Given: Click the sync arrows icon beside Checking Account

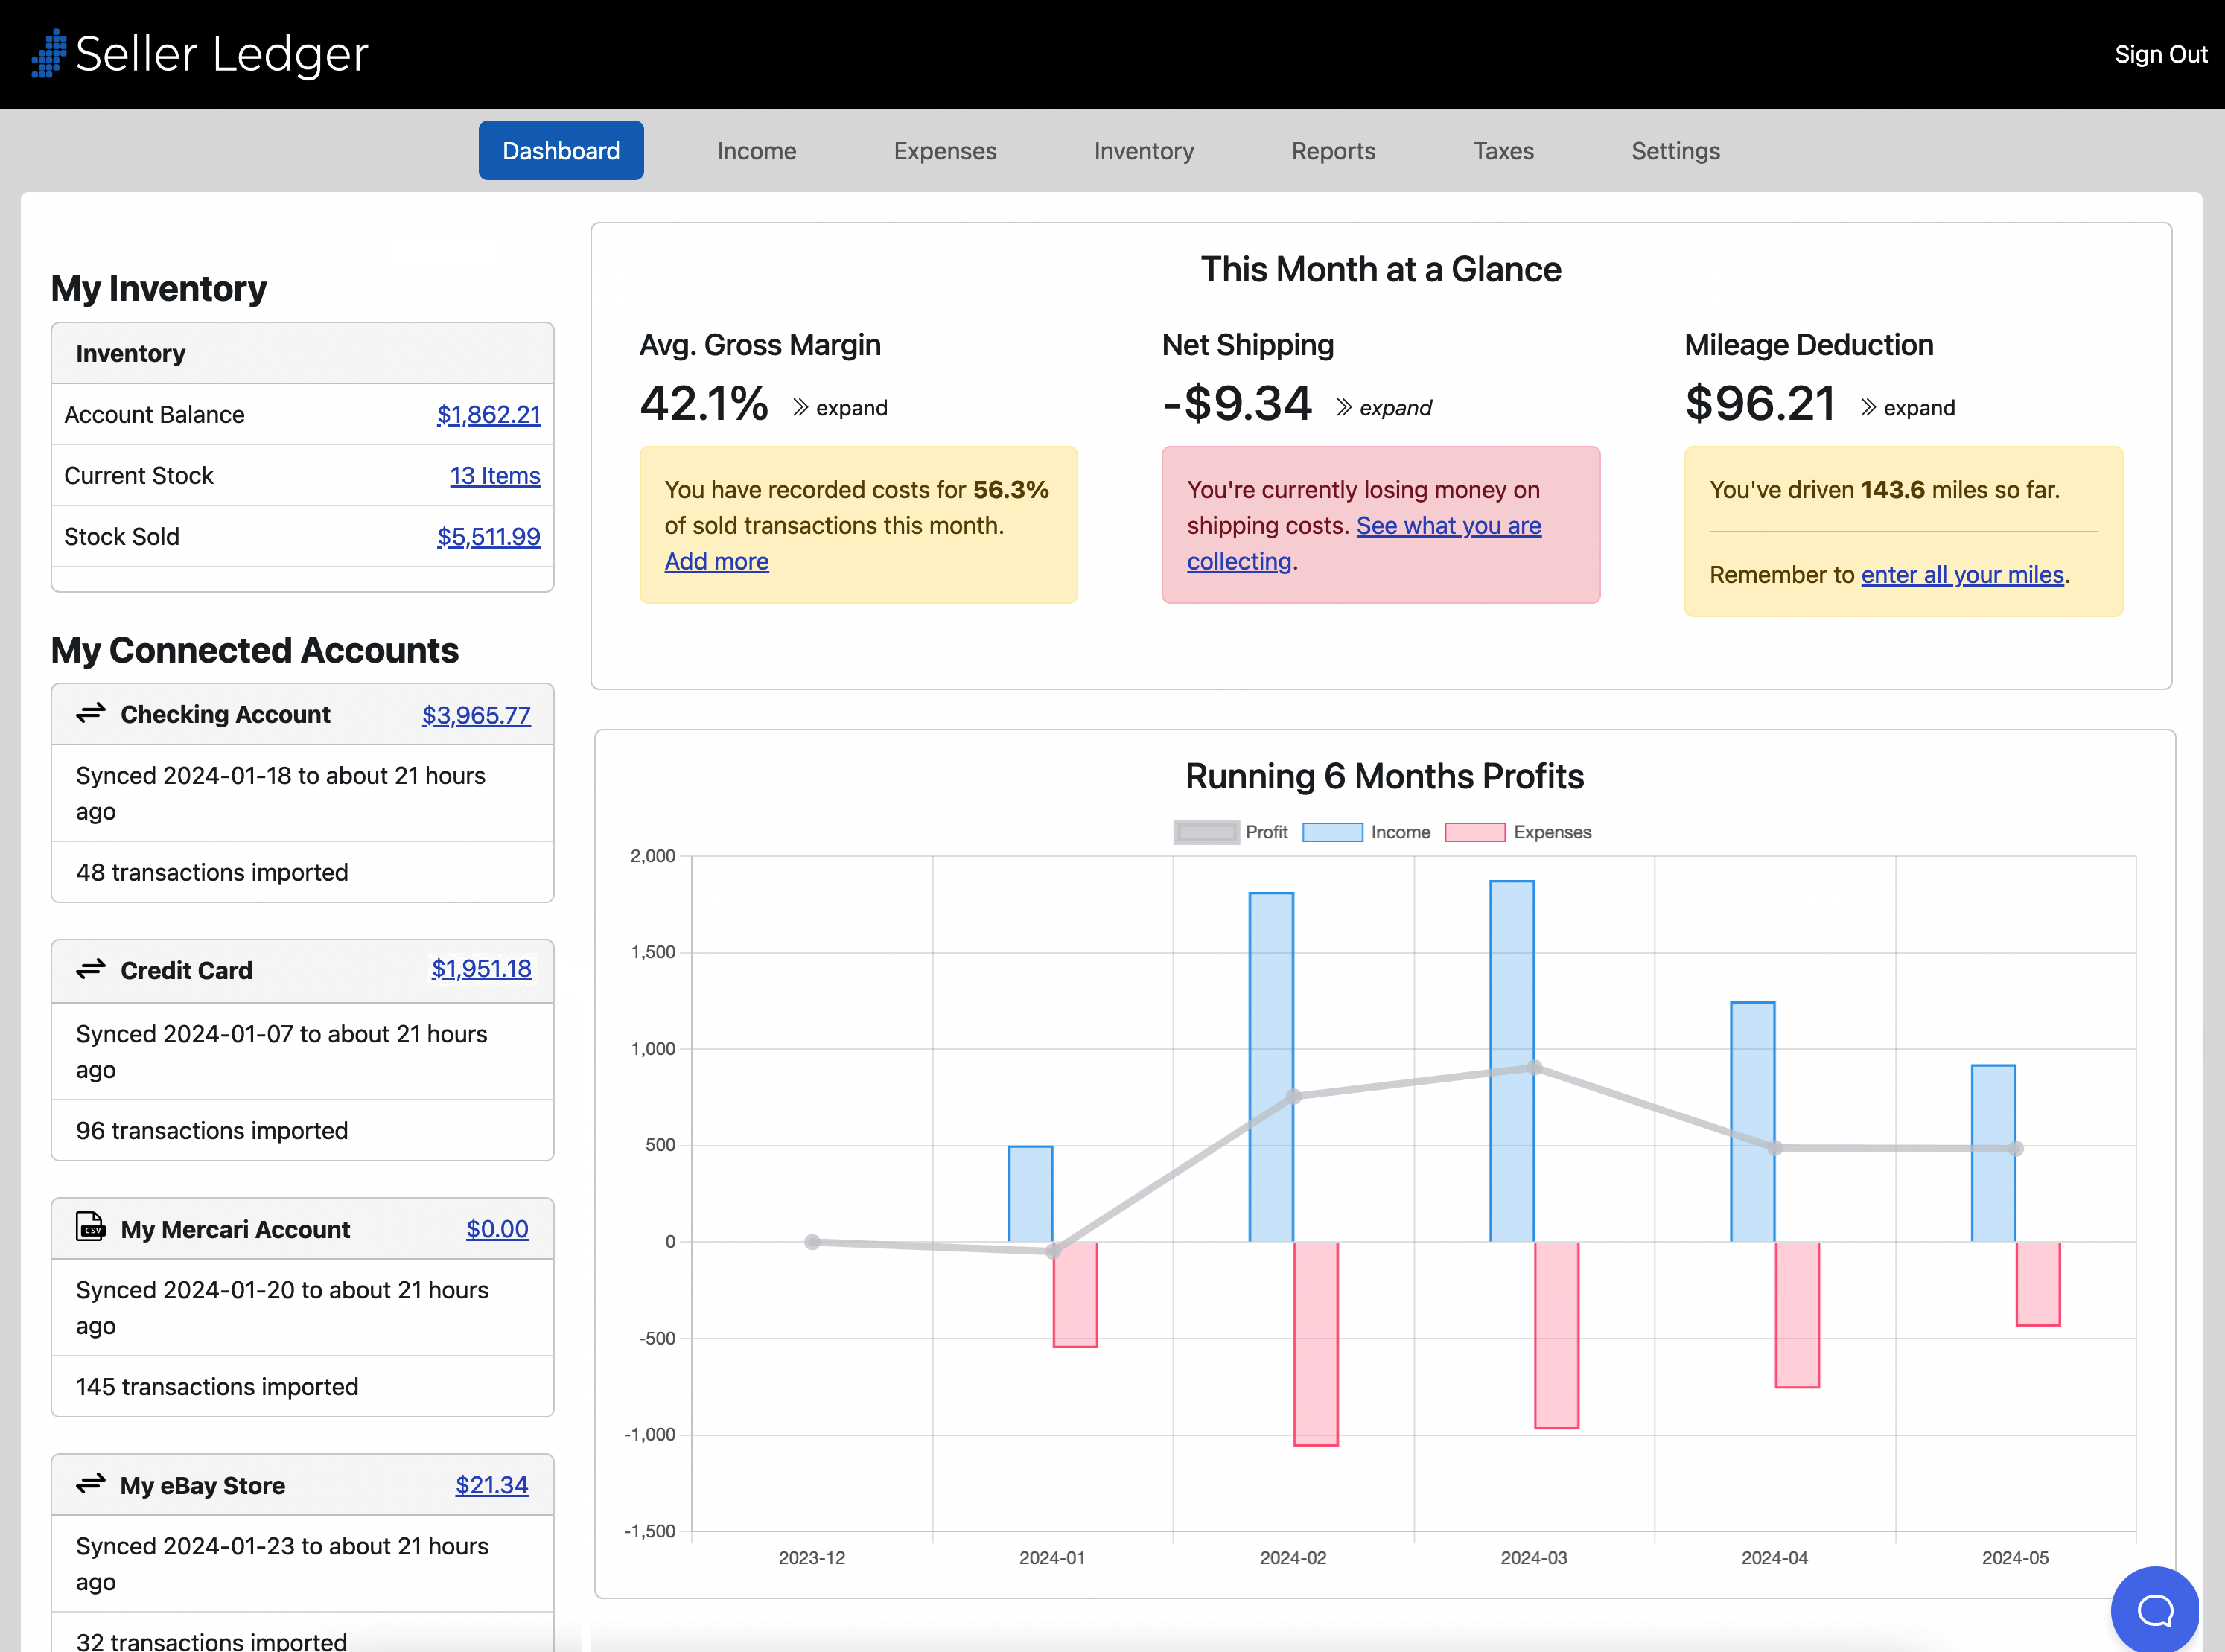Looking at the screenshot, I should pyautogui.click(x=91, y=714).
